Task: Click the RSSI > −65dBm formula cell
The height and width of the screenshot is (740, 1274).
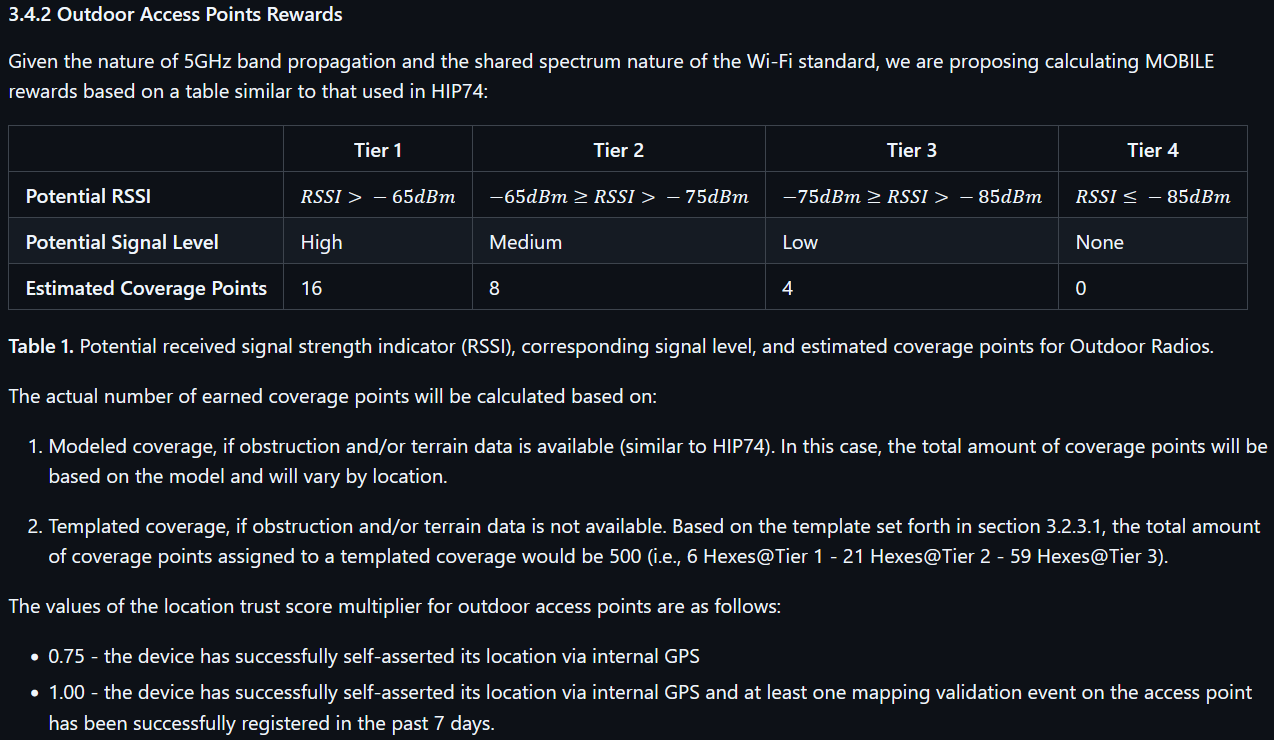Action: tap(378, 197)
